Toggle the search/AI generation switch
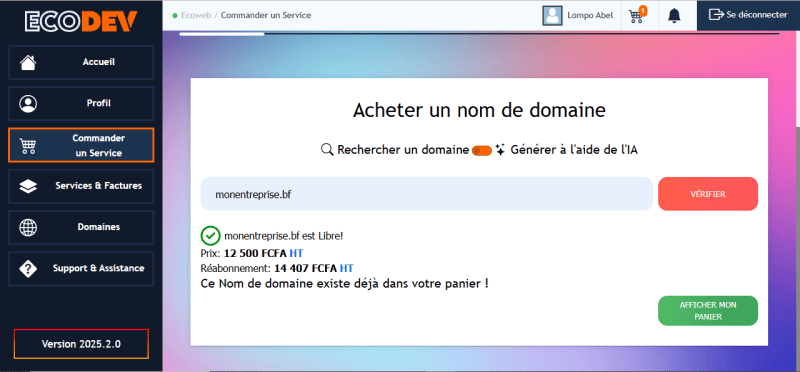 [482, 151]
